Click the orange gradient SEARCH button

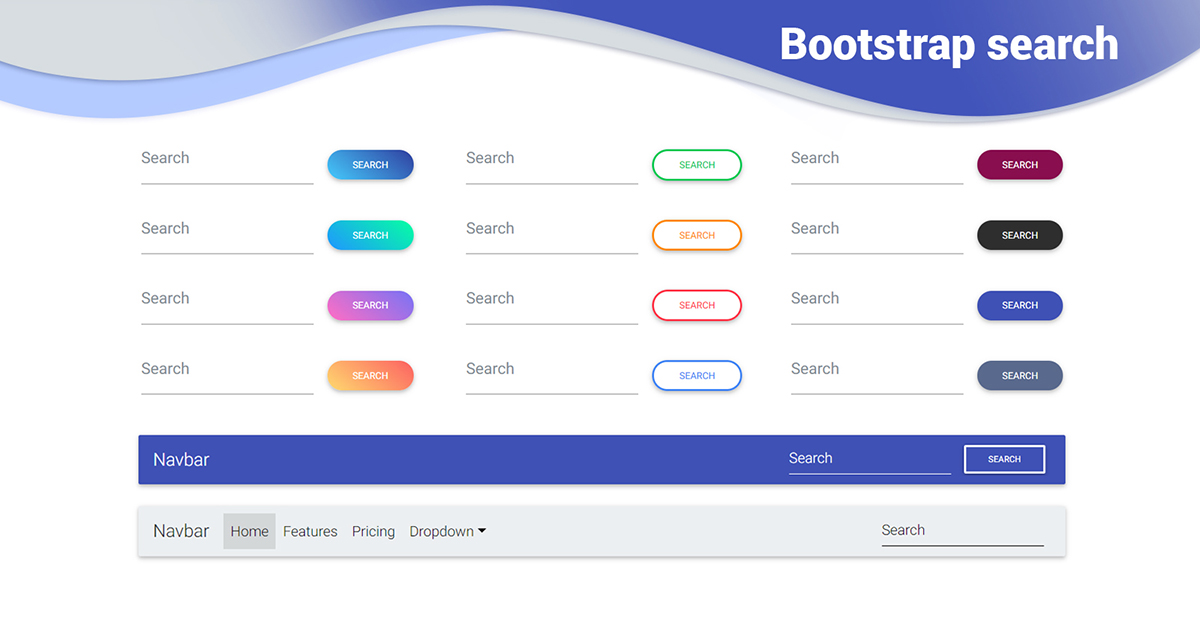click(x=370, y=375)
